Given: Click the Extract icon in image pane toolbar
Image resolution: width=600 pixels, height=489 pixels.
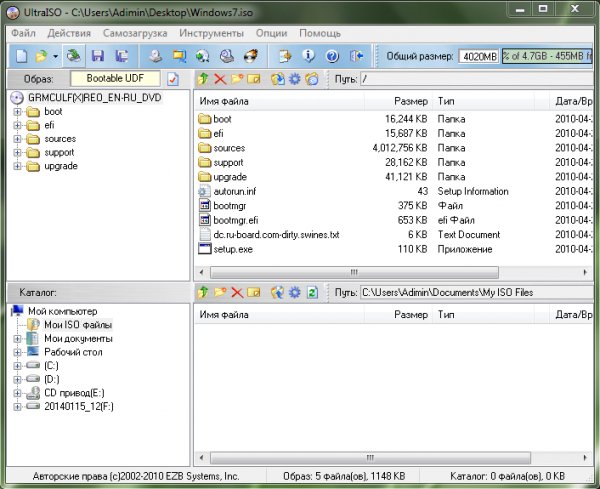Looking at the screenshot, I should coord(278,79).
